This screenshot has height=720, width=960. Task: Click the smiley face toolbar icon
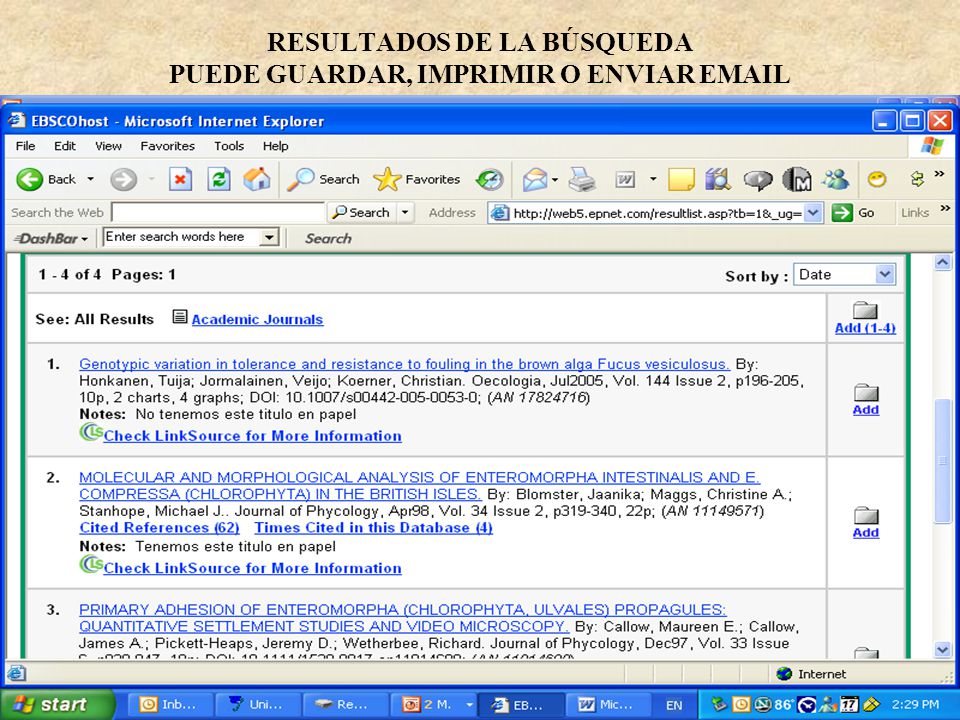[877, 179]
